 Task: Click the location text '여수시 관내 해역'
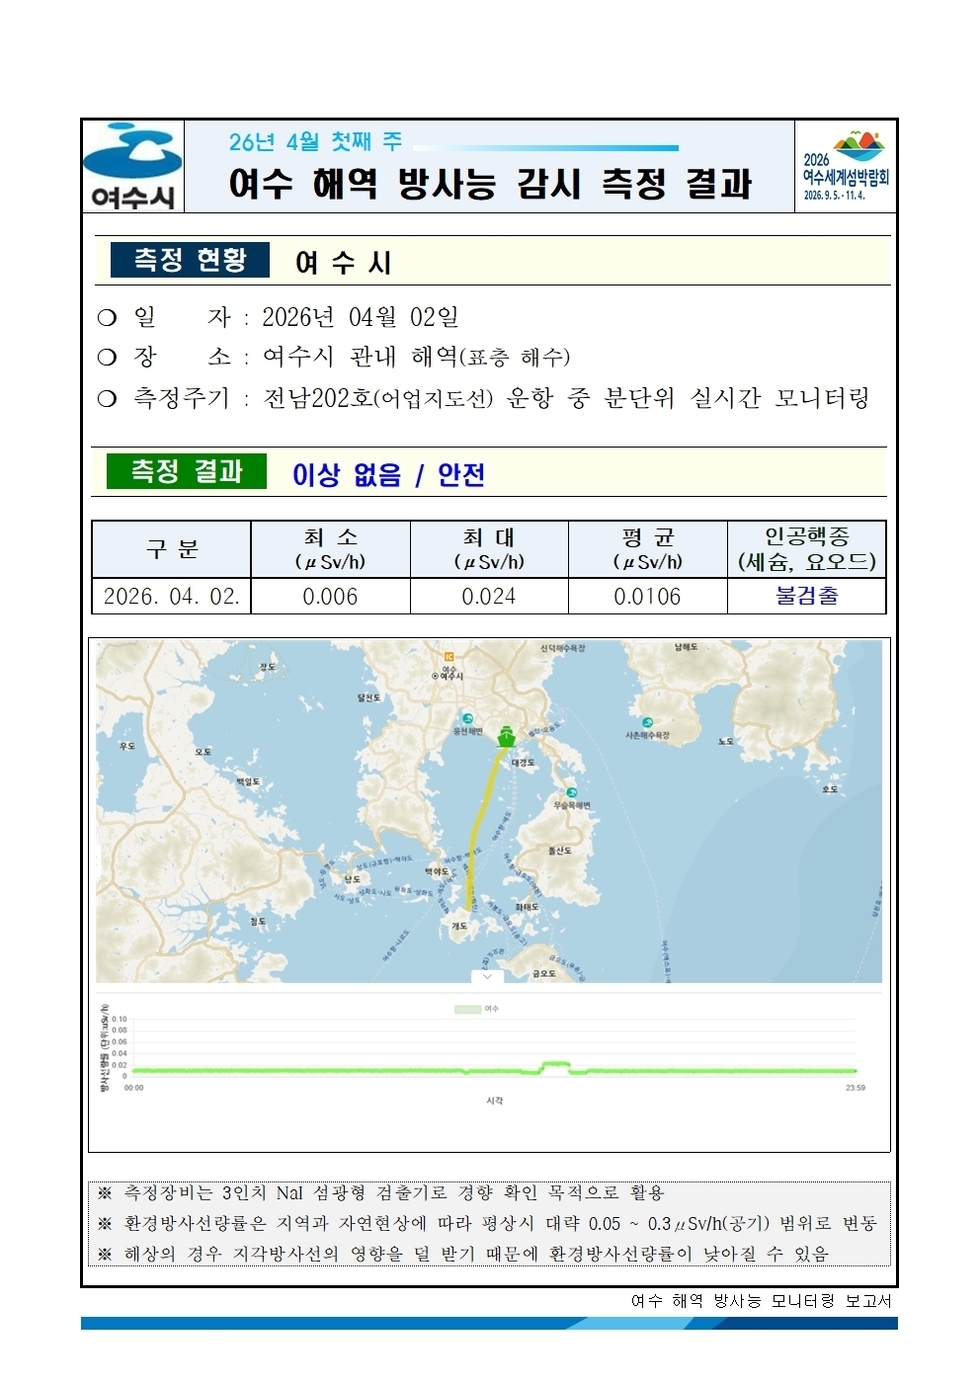tap(361, 357)
